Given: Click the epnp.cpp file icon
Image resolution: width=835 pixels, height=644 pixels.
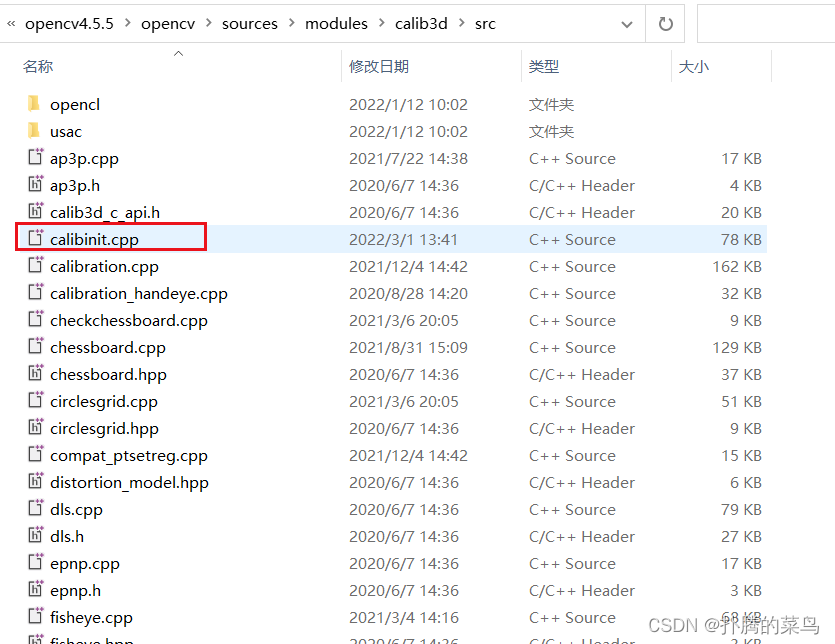Looking at the screenshot, I should (x=36, y=563).
